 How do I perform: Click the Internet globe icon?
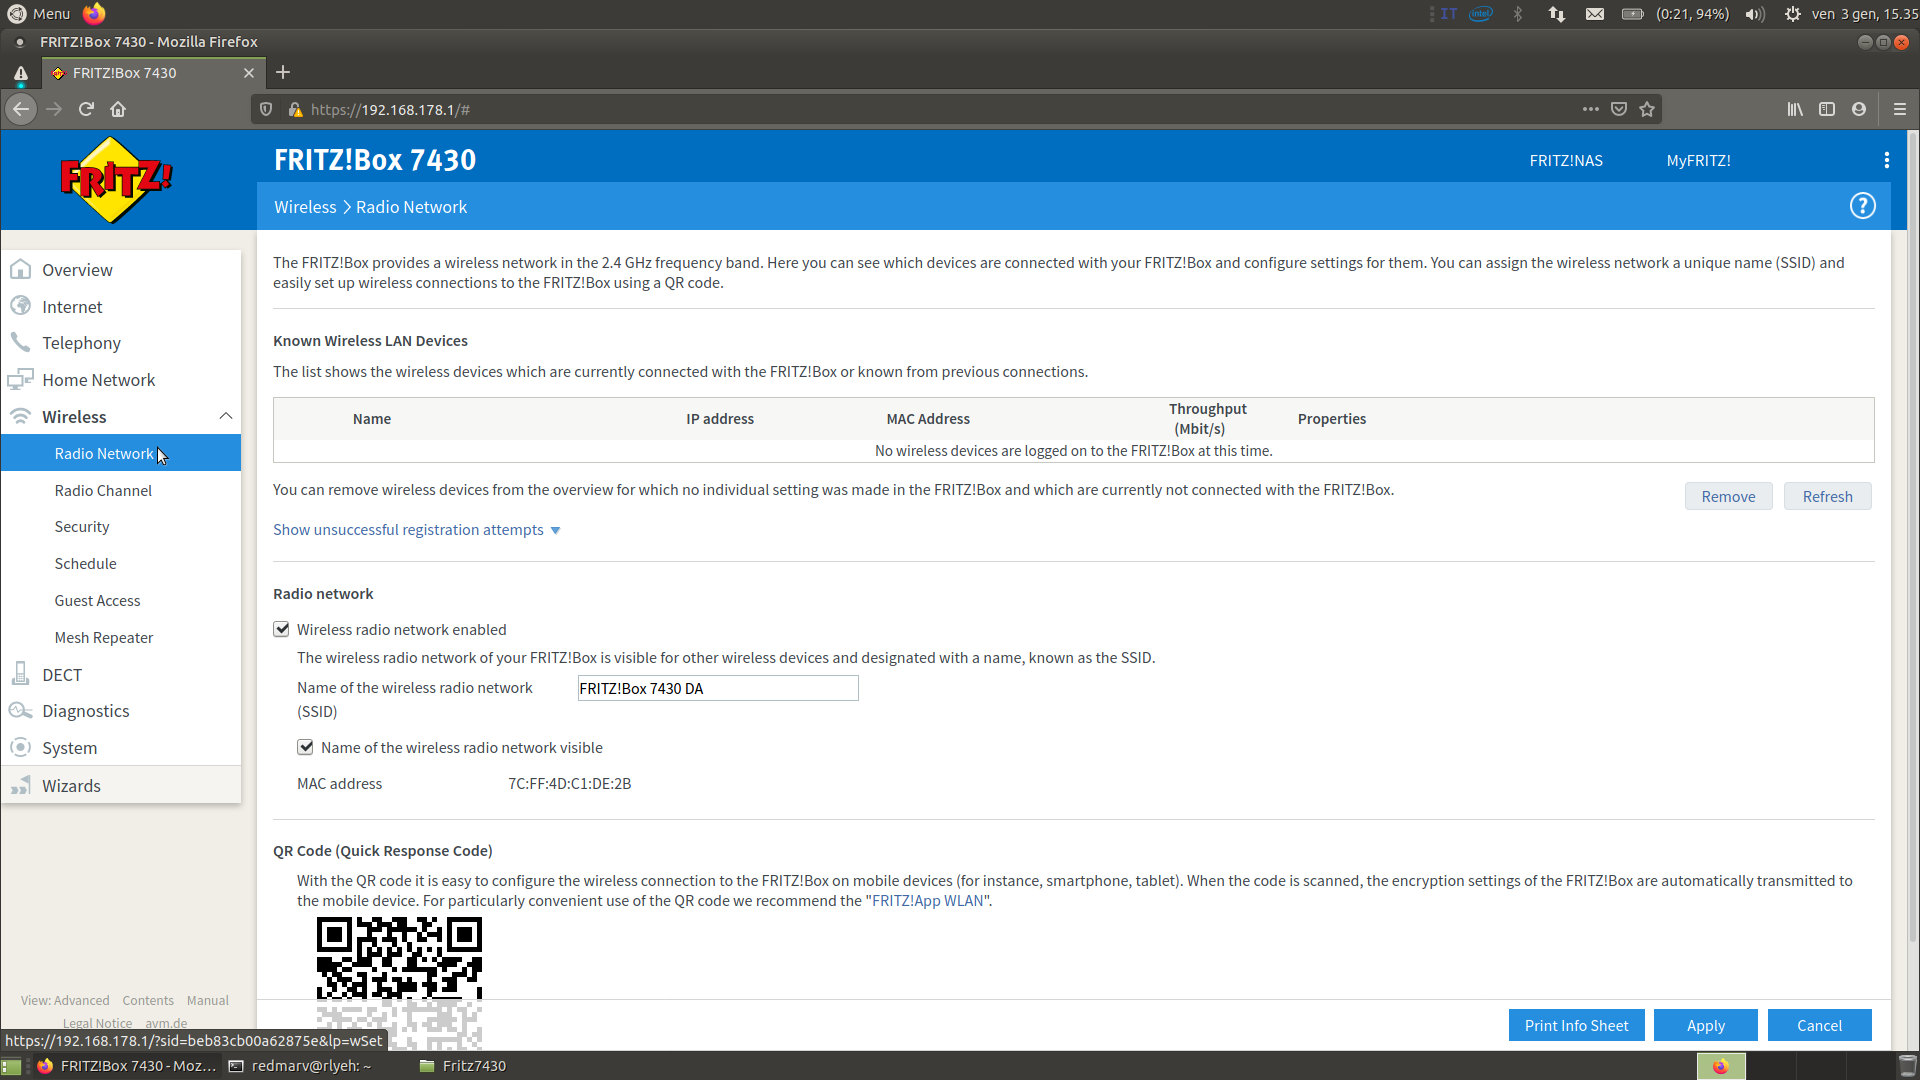(x=20, y=306)
